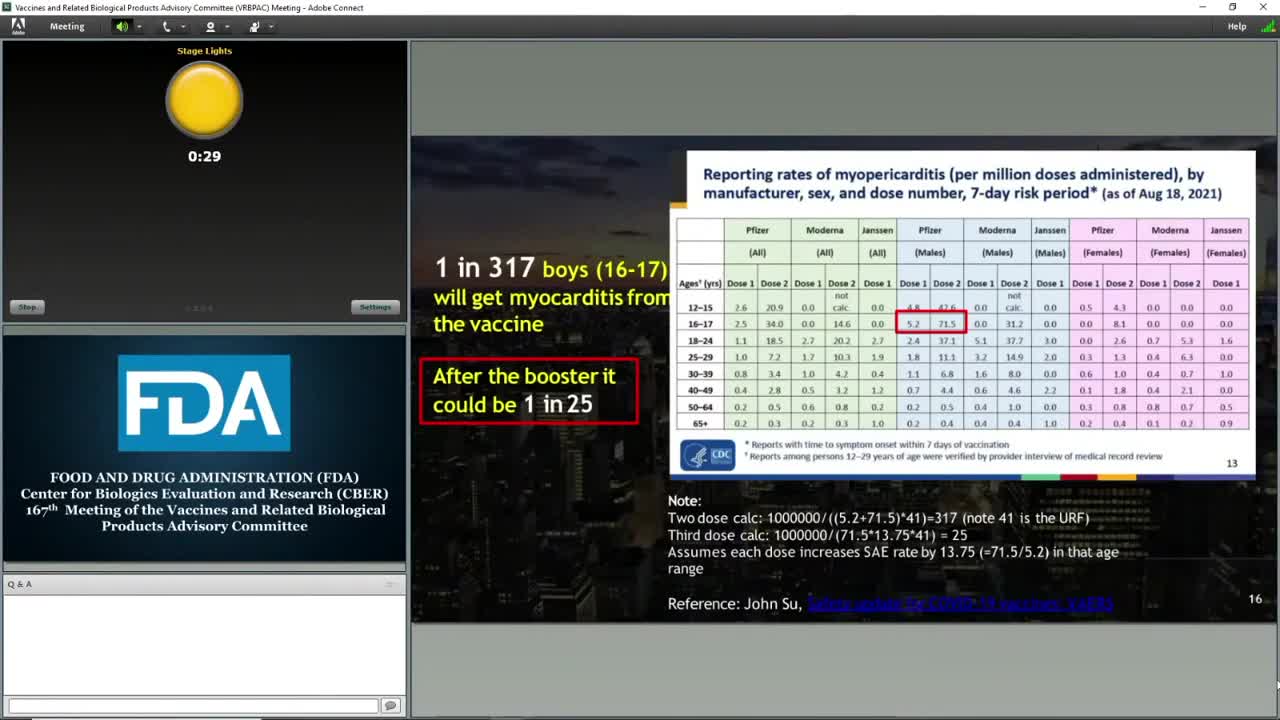Click the '1 in 317' heading text
Viewport: 1280px width, 720px height.
484,268
